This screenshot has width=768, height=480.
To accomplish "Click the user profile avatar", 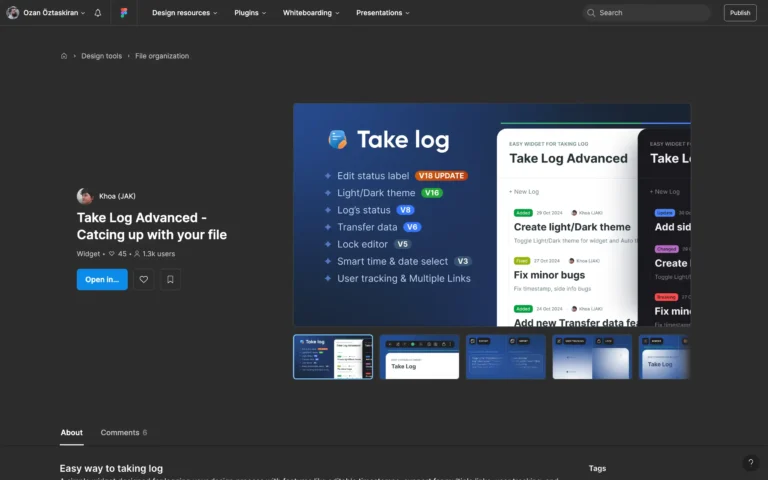I will [13, 13].
